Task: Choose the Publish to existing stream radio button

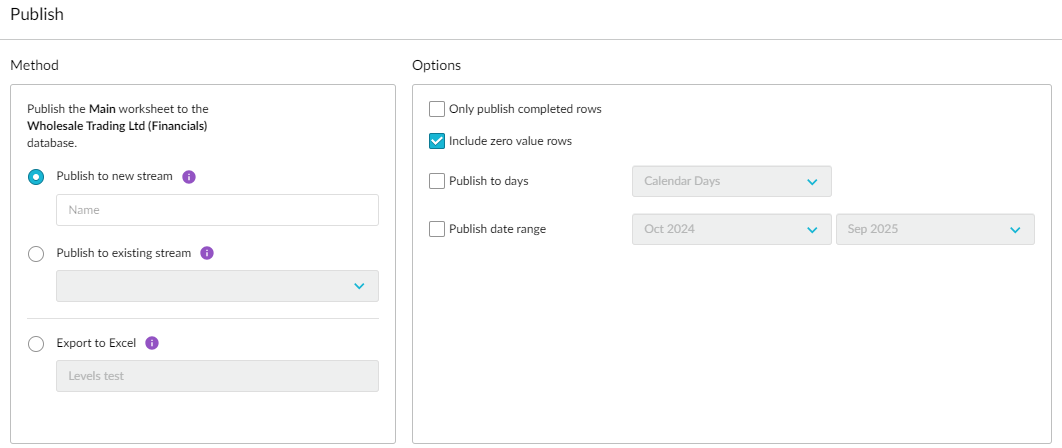Action: tap(36, 254)
